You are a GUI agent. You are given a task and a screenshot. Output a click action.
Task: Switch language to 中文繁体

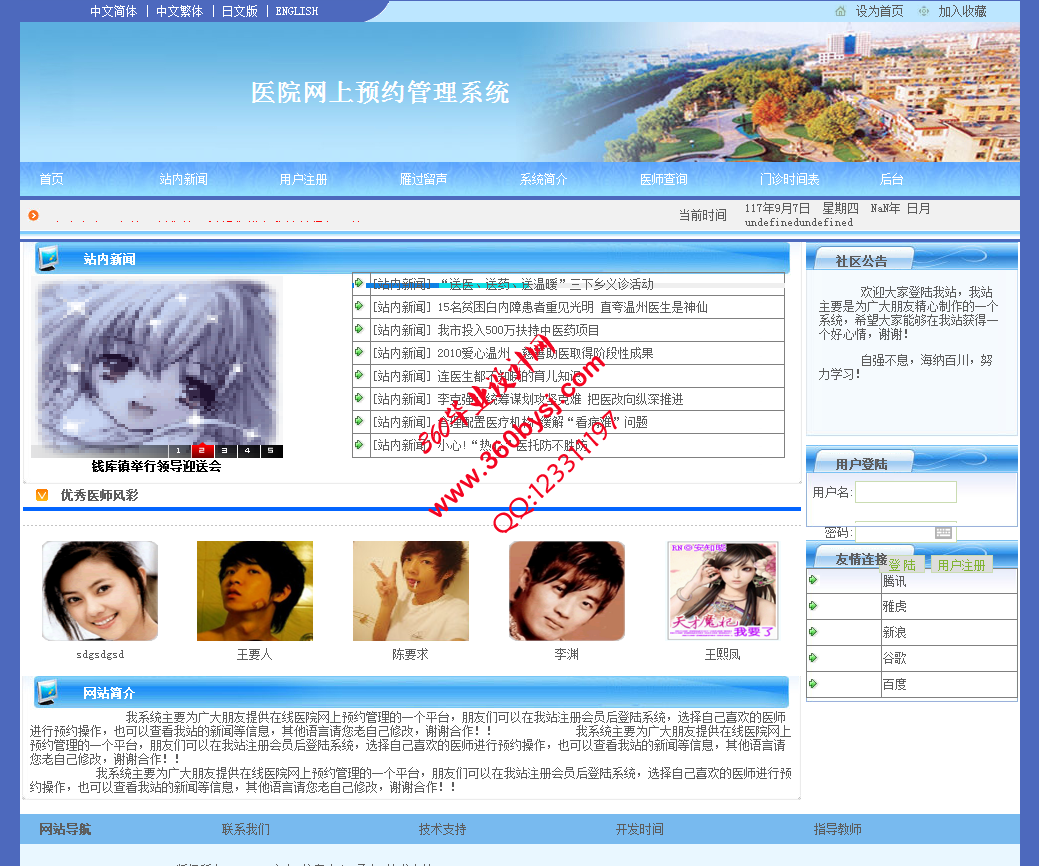coord(180,11)
